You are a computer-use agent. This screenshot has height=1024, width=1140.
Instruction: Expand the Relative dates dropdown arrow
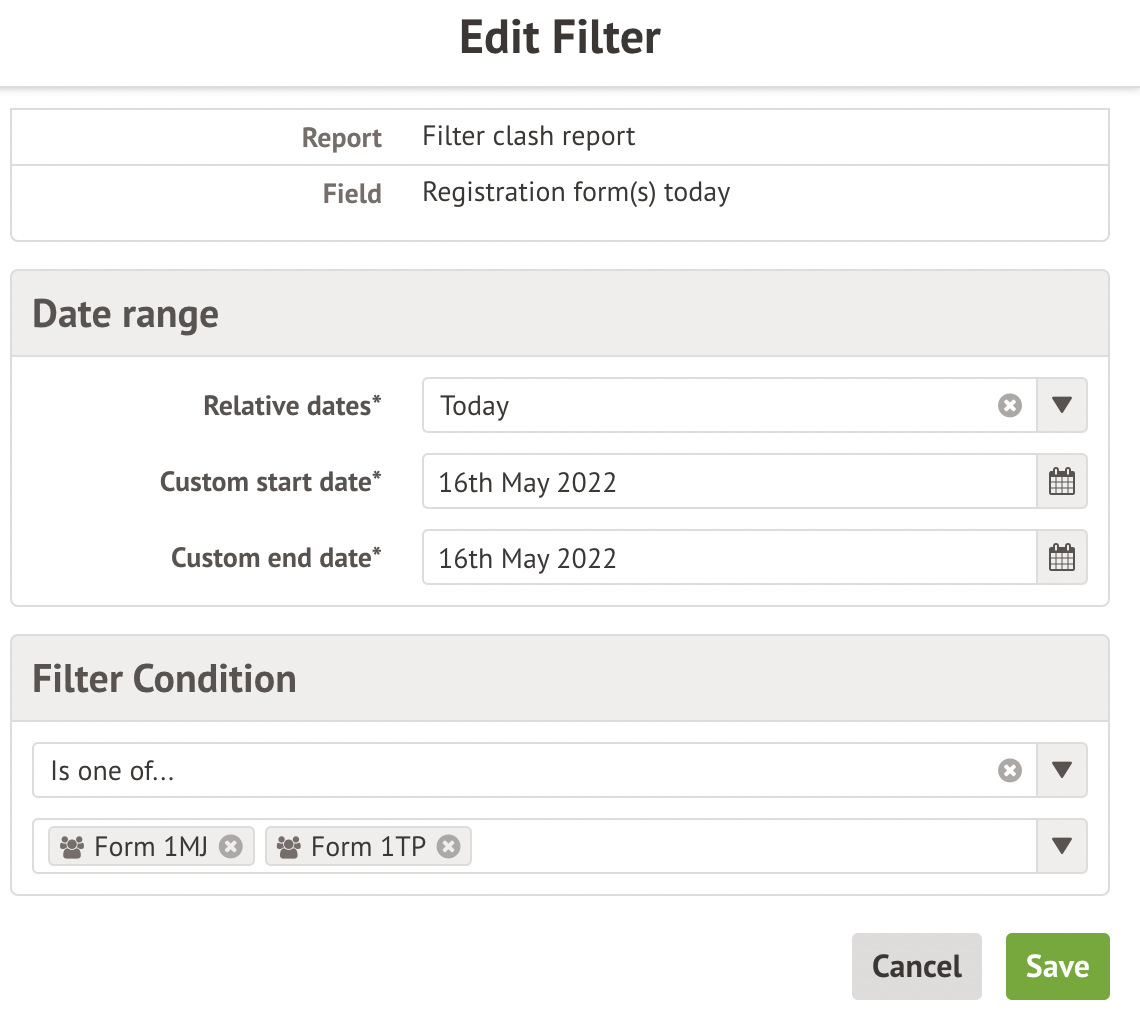click(1062, 406)
